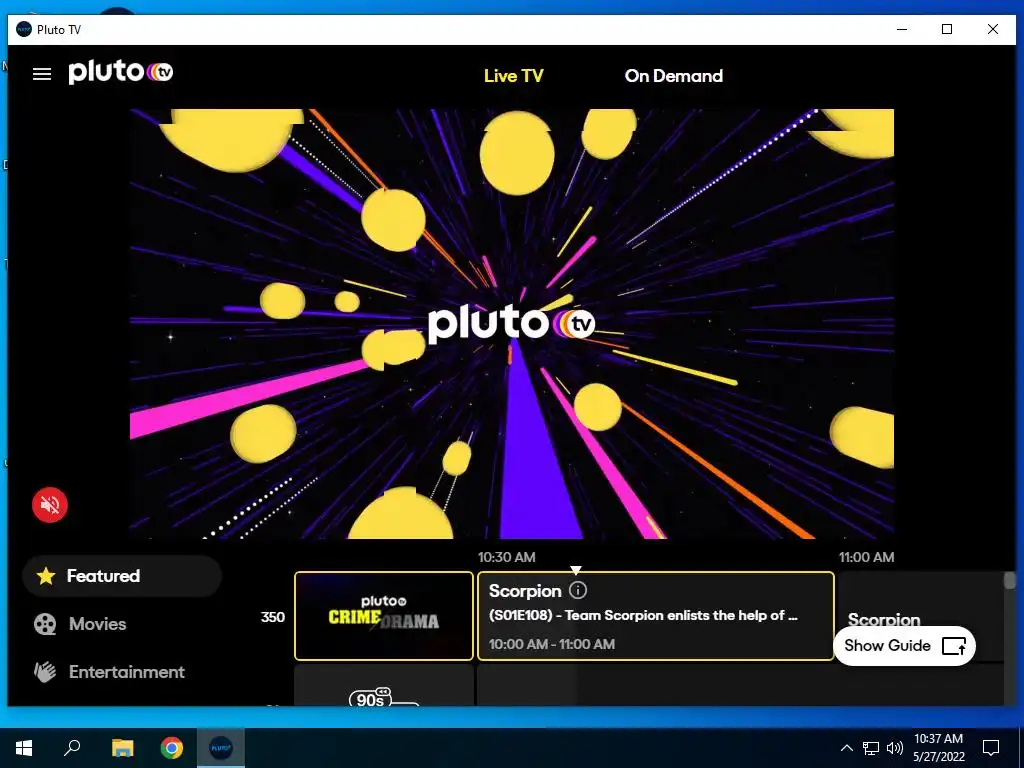The image size is (1024, 768).
Task: Click the guide scrollbar handle
Action: pyautogui.click(x=1010, y=580)
